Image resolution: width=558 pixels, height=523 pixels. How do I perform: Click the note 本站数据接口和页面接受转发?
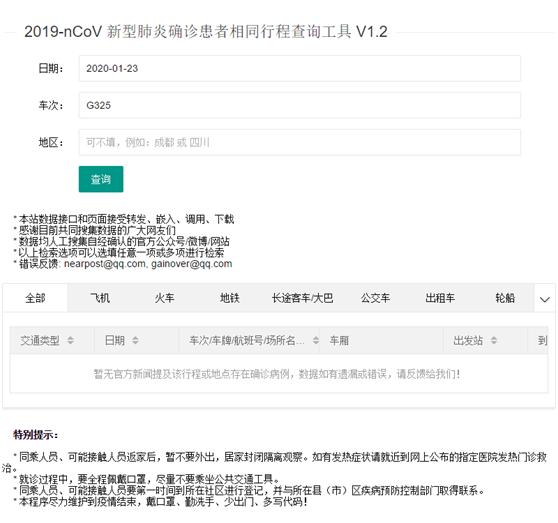pos(125,219)
